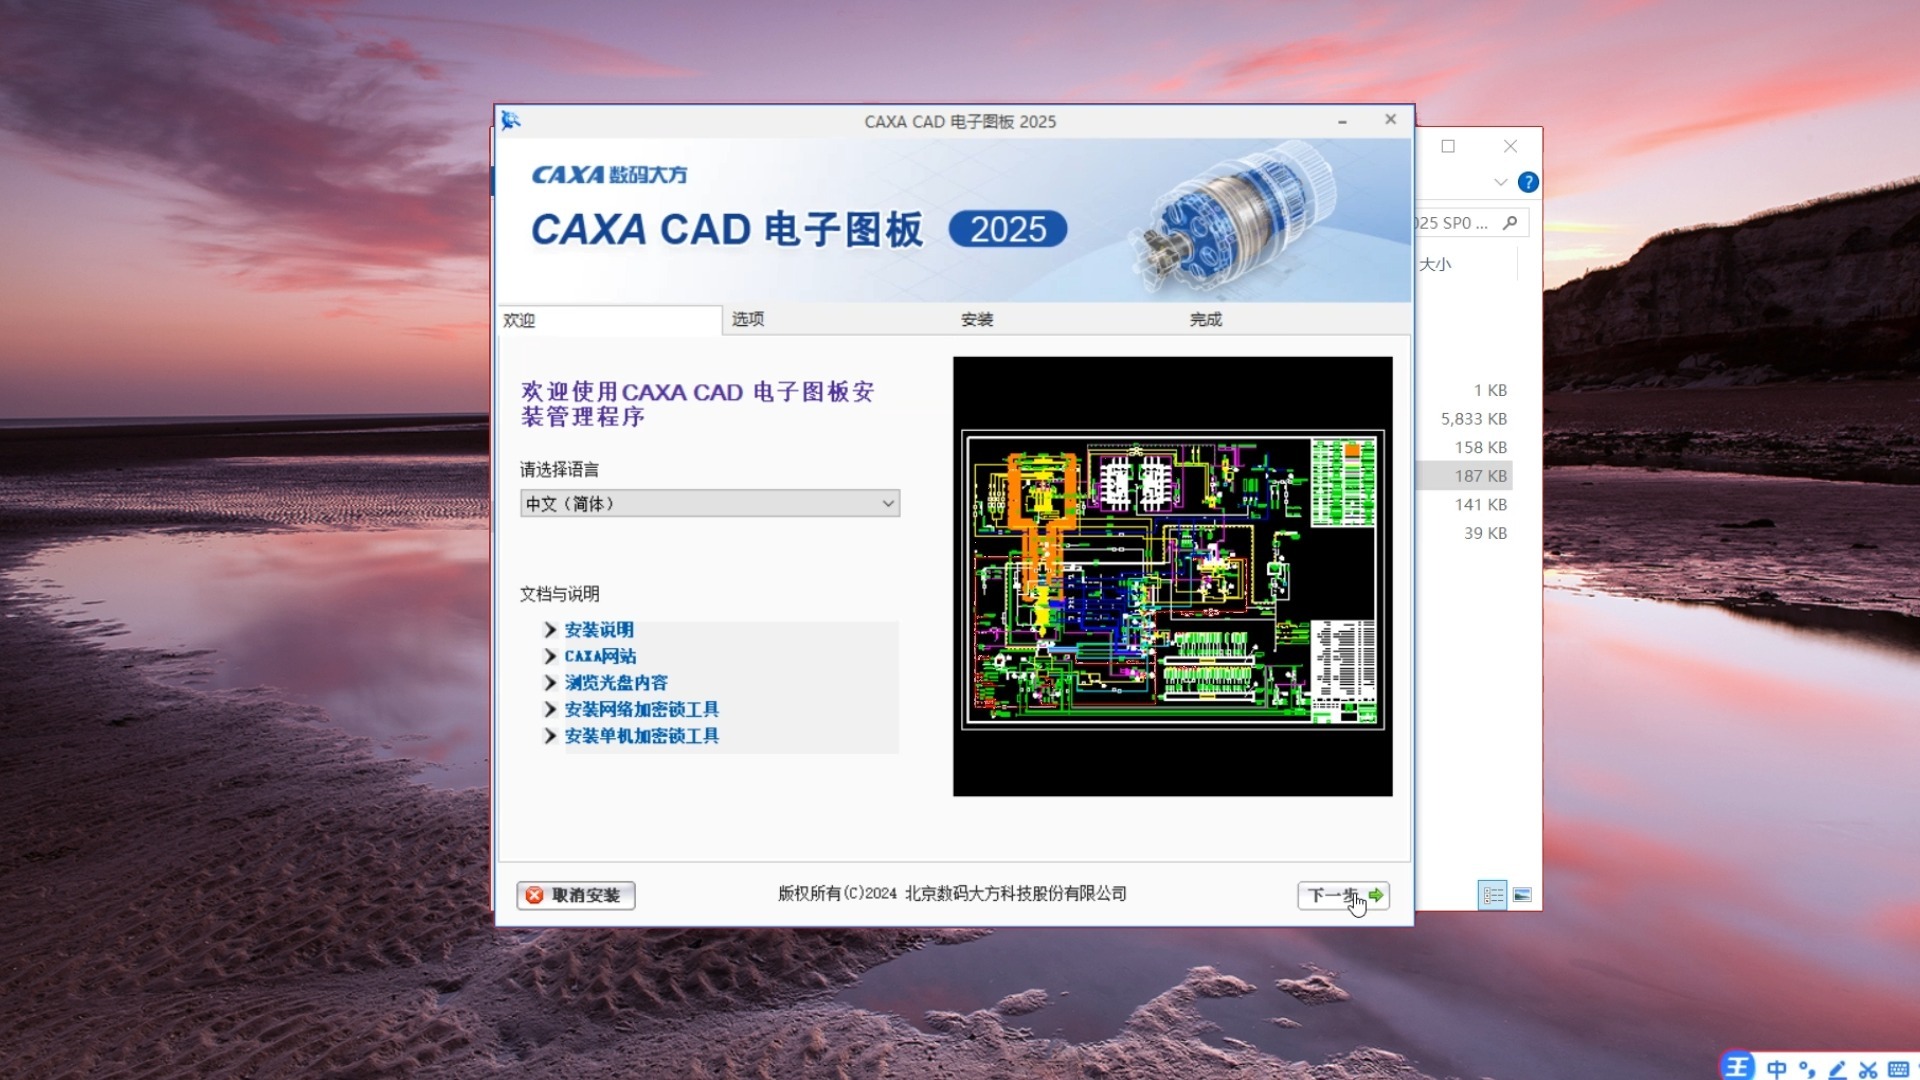Select the 141 KB file row

[1464, 504]
